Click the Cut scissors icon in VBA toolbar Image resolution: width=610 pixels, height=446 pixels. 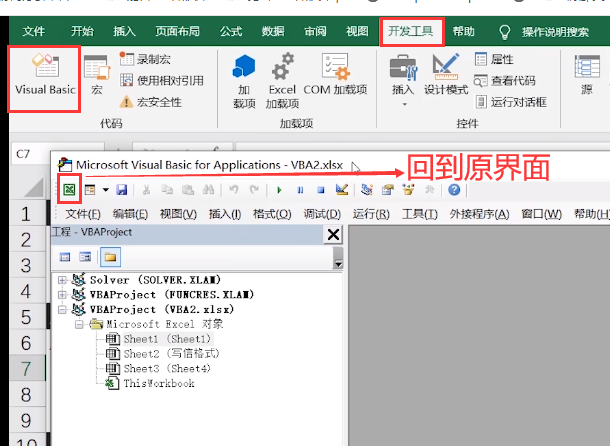[146, 190]
